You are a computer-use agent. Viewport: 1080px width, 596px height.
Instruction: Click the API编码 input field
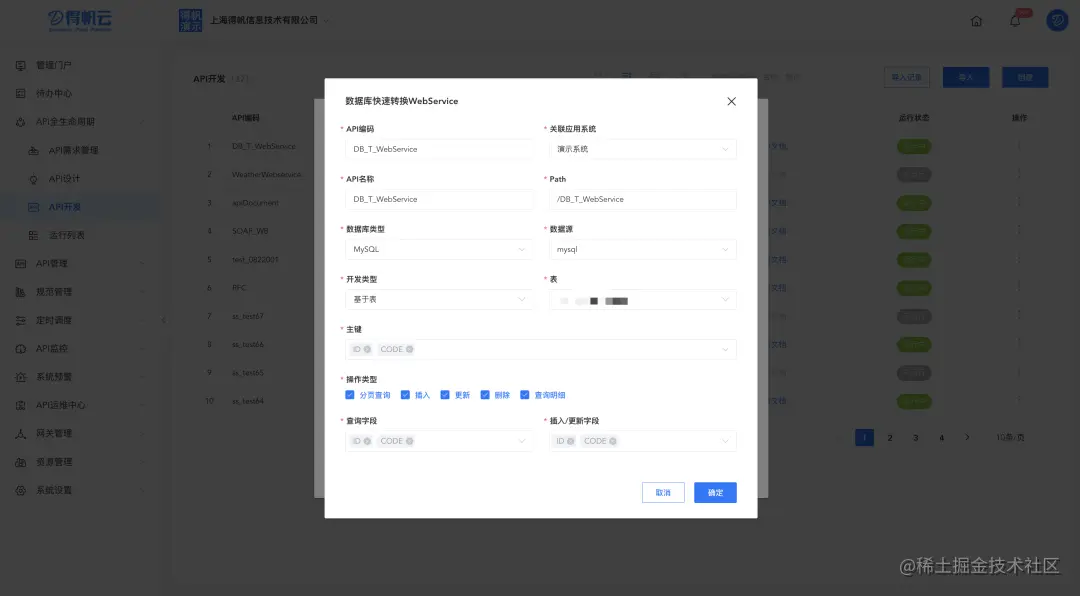[438, 148]
